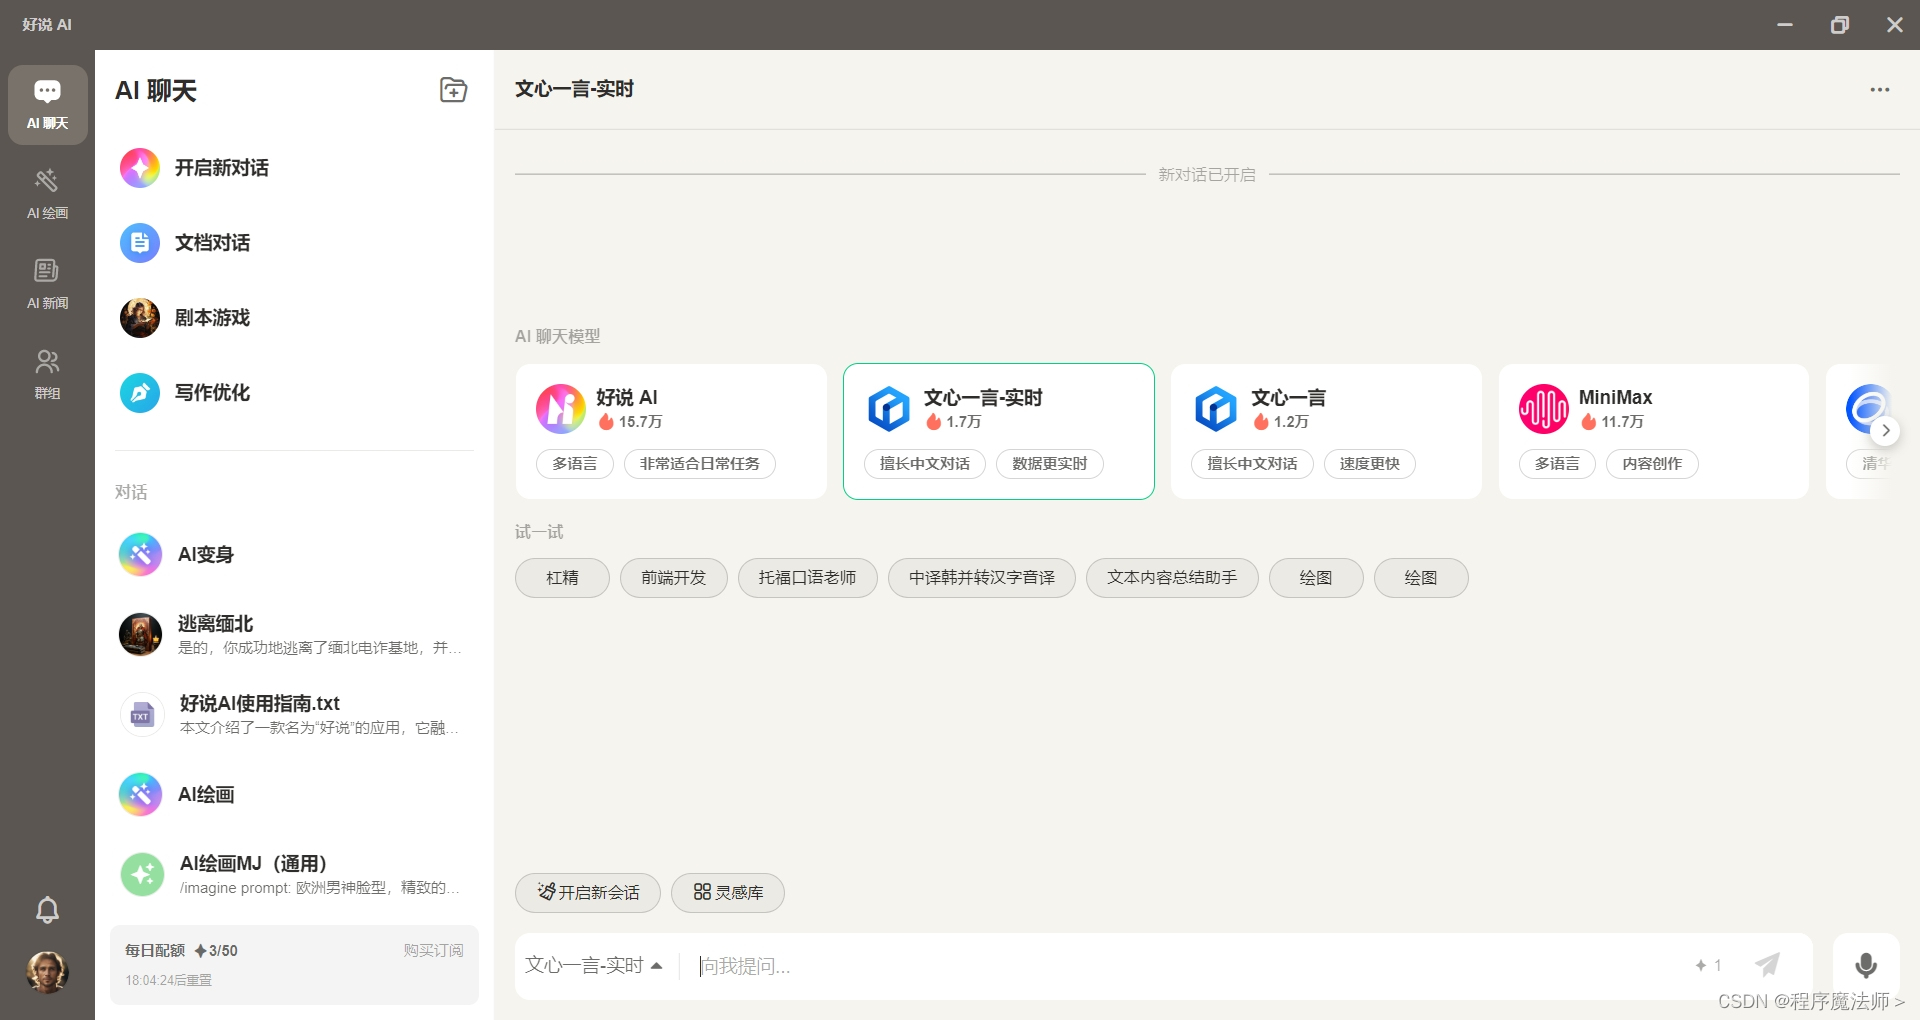
Task: Click the microphone voice input button
Action: click(x=1866, y=966)
